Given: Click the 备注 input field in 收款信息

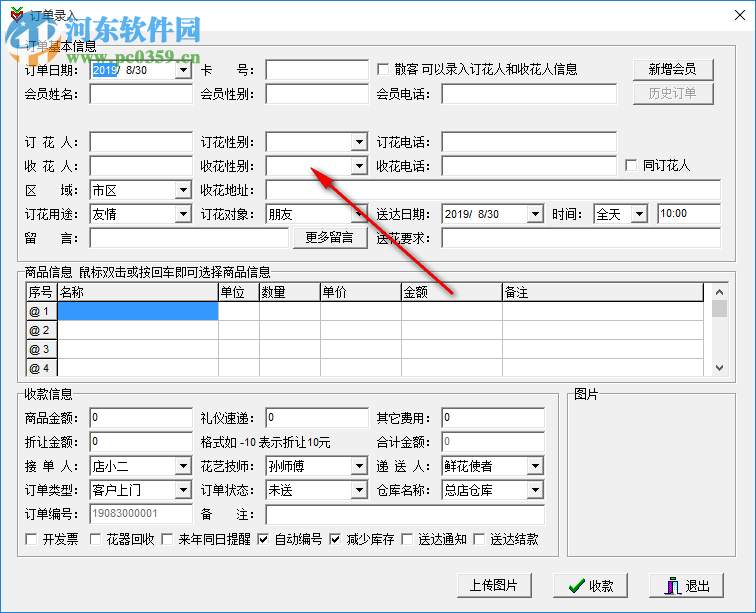Looking at the screenshot, I should [405, 515].
